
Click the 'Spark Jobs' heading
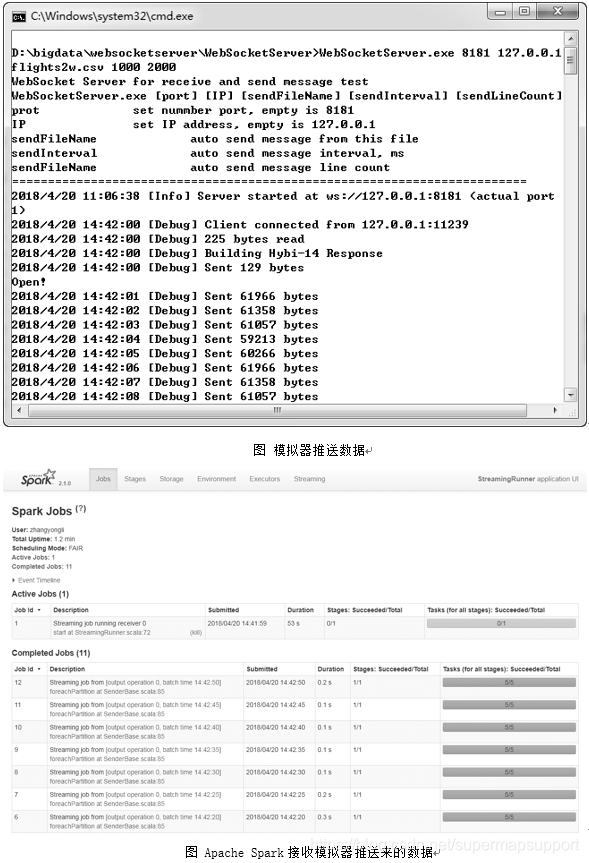(42, 511)
